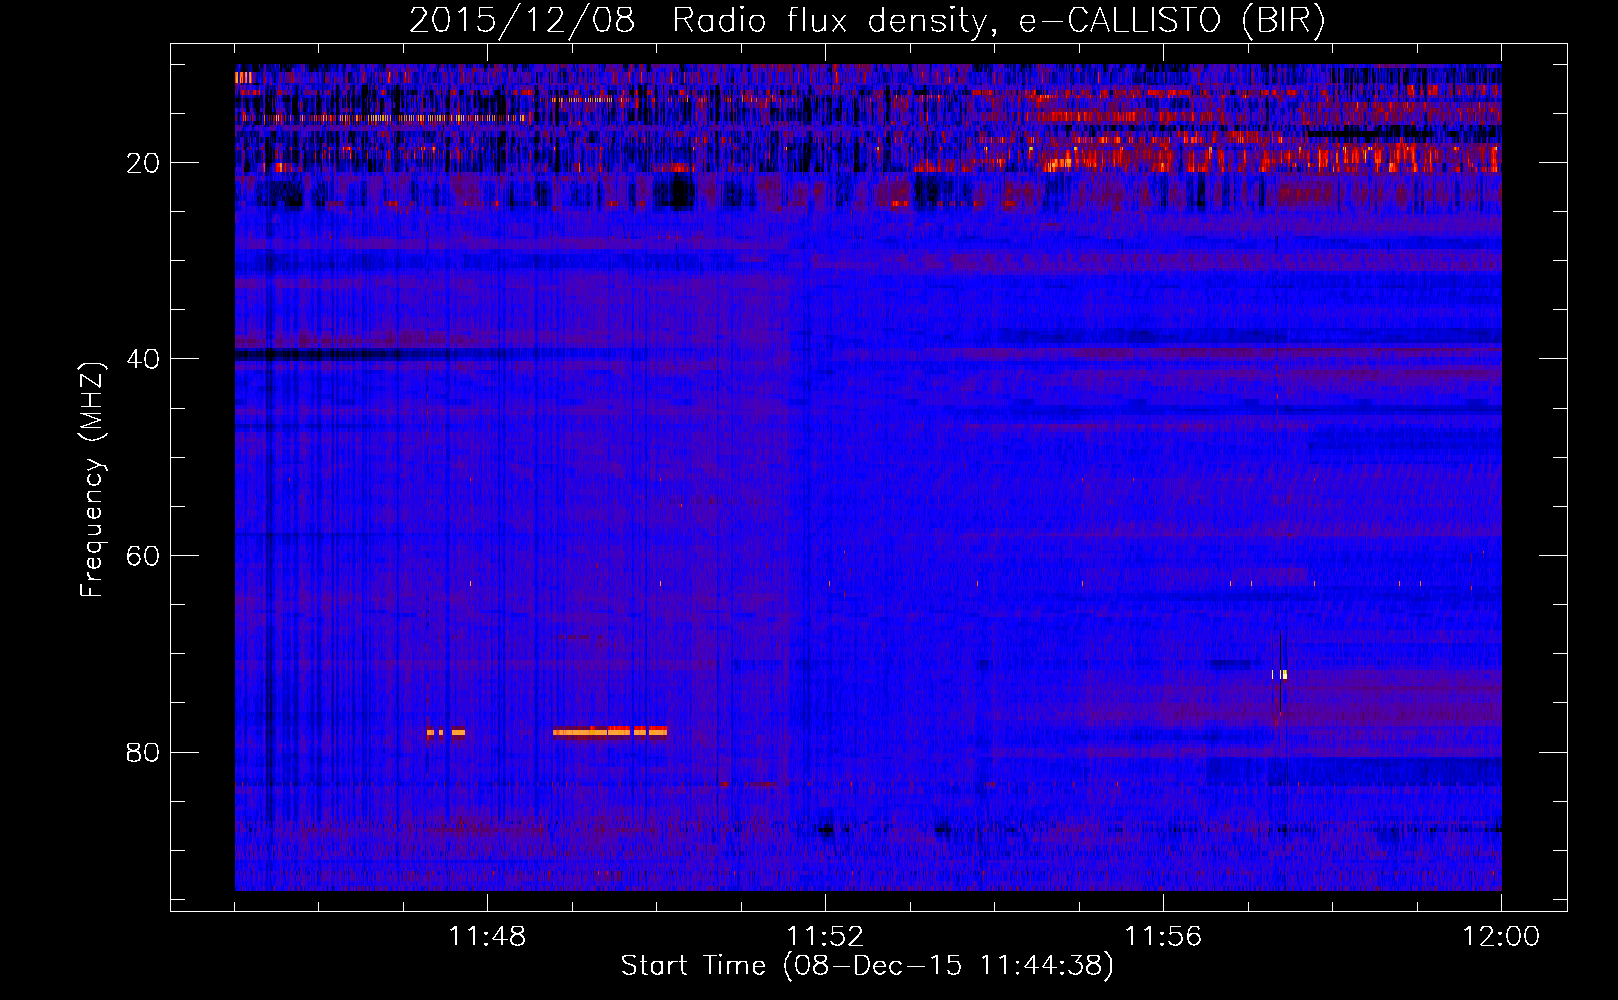
Task: Click the 11:48 time tick label
Action: pyautogui.click(x=487, y=937)
